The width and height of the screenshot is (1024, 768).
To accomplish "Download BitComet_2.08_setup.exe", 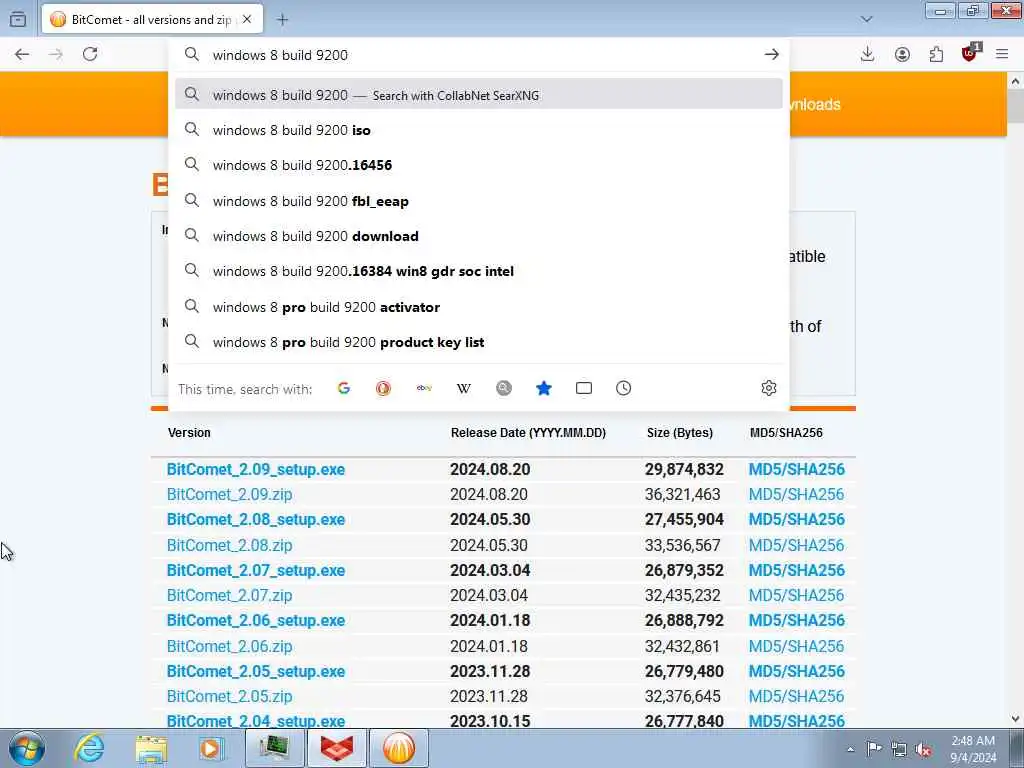I will (x=256, y=520).
